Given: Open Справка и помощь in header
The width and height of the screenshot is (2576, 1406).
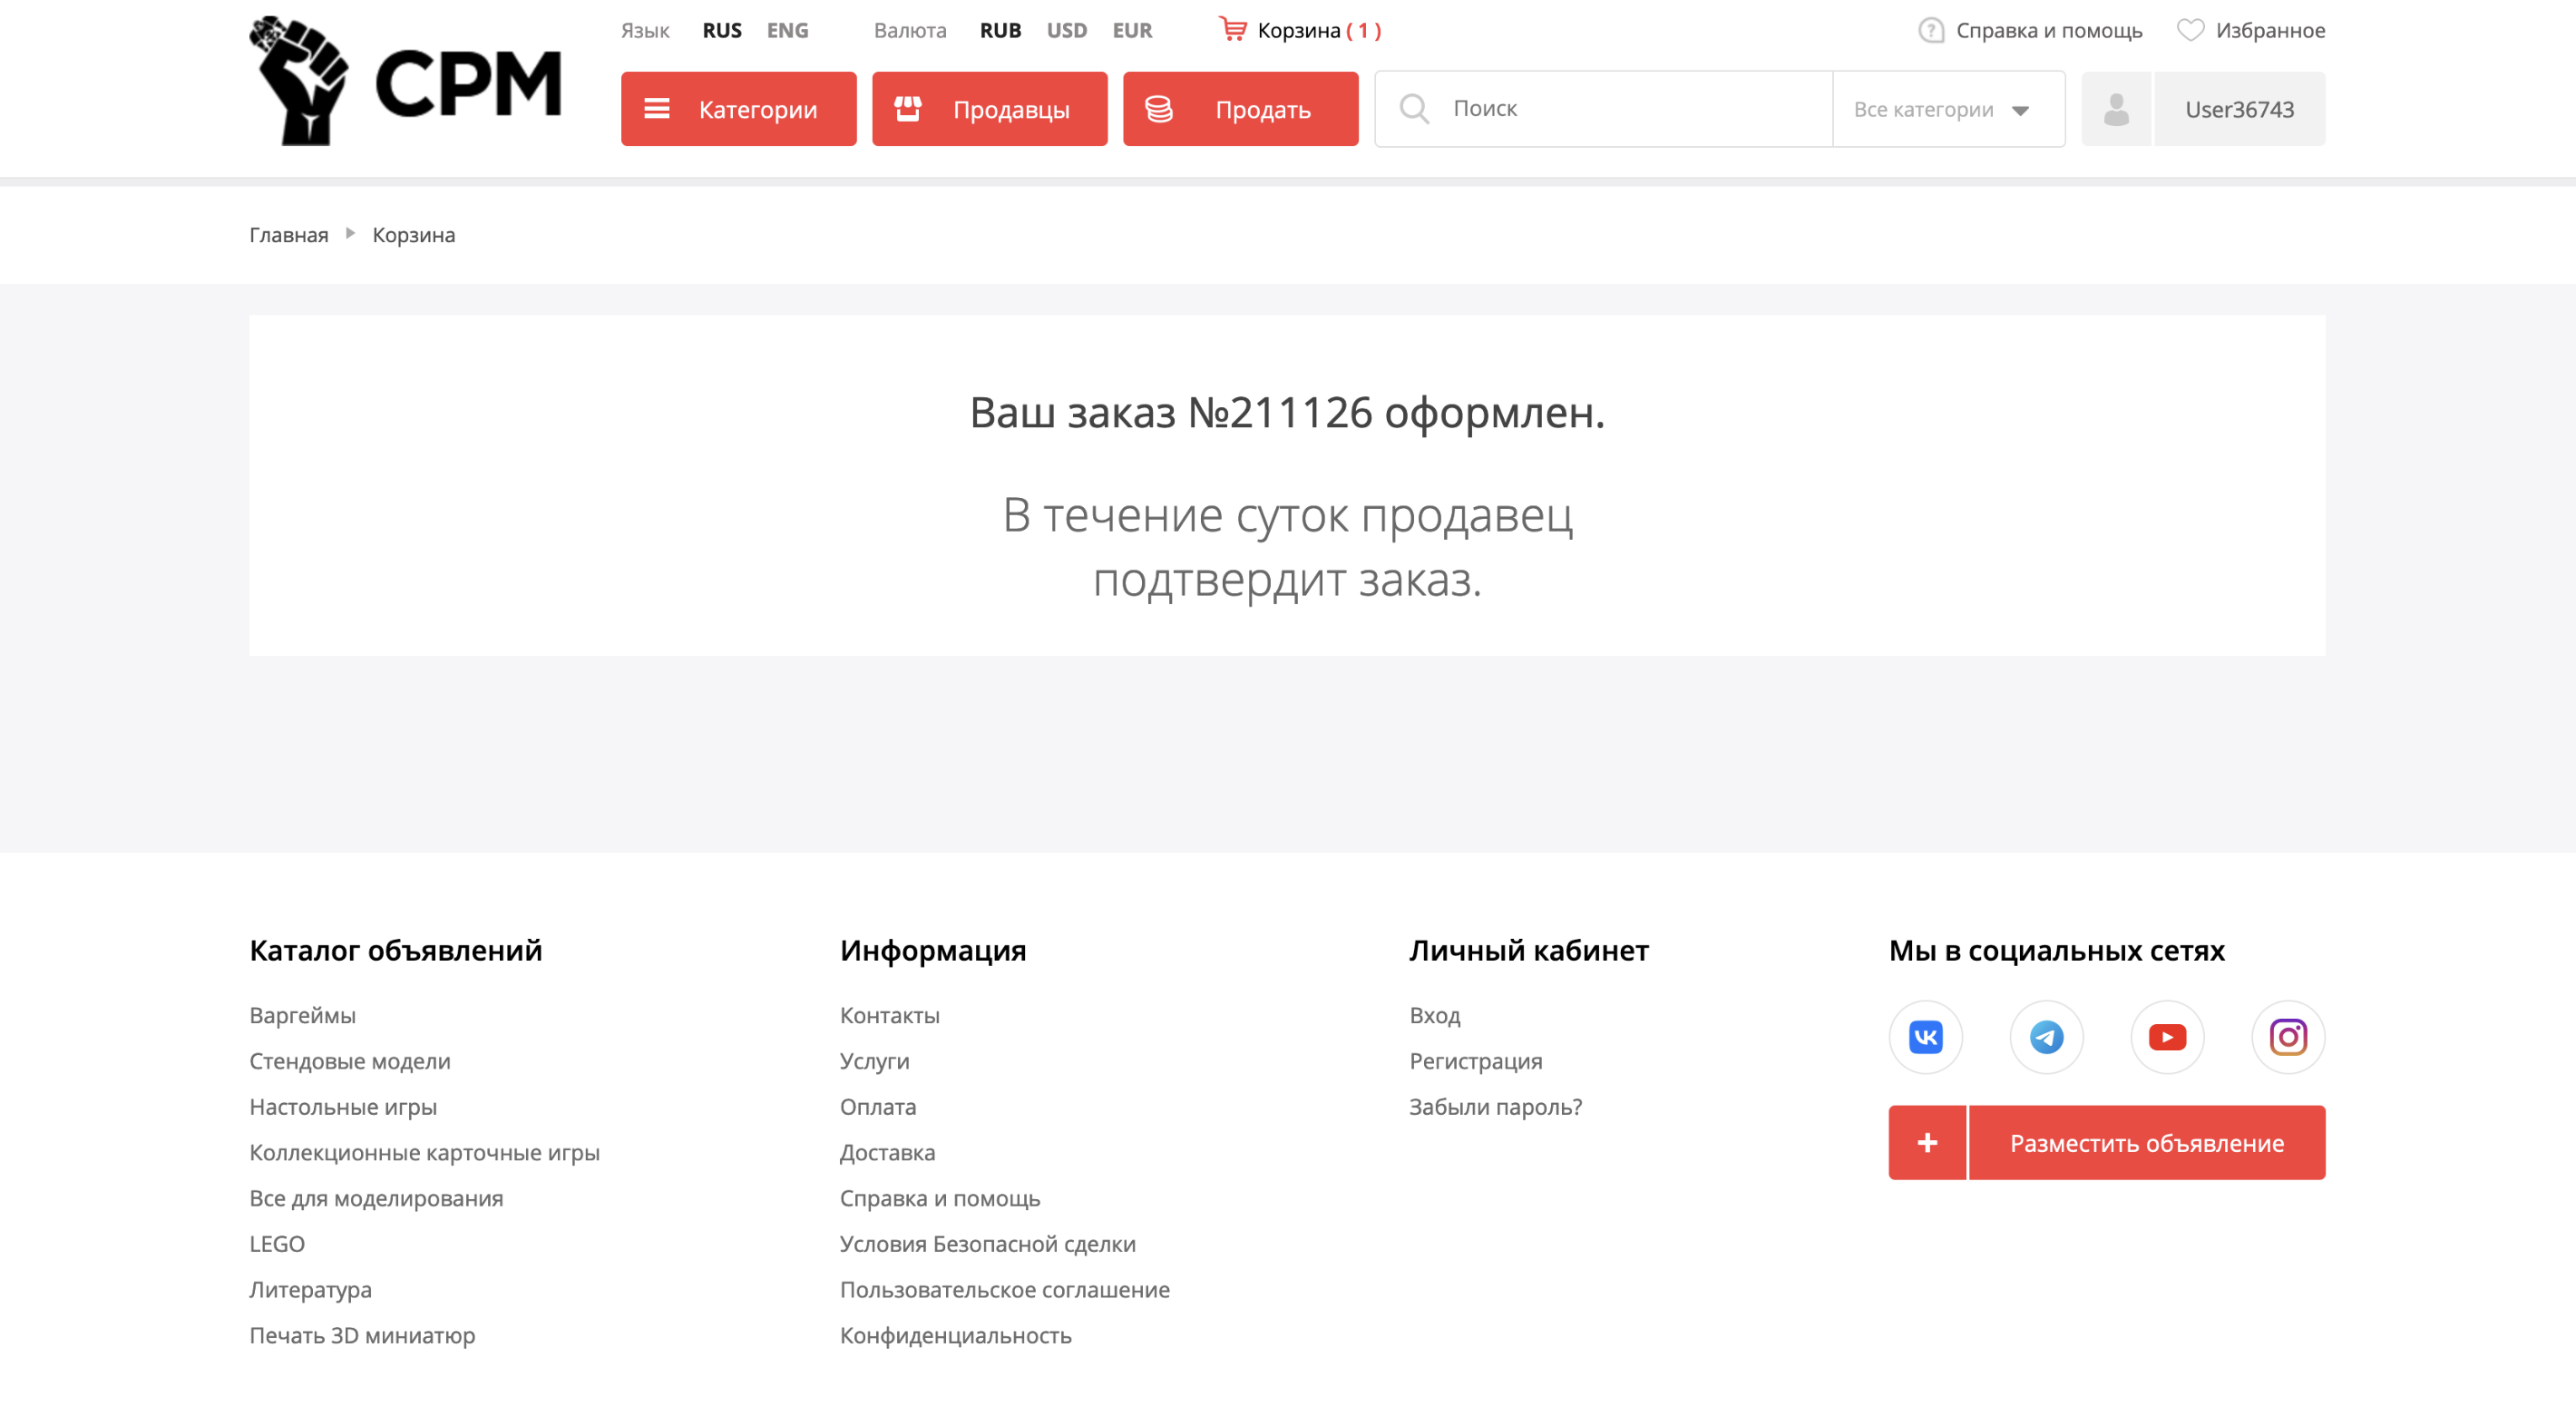Looking at the screenshot, I should coord(2049,30).
